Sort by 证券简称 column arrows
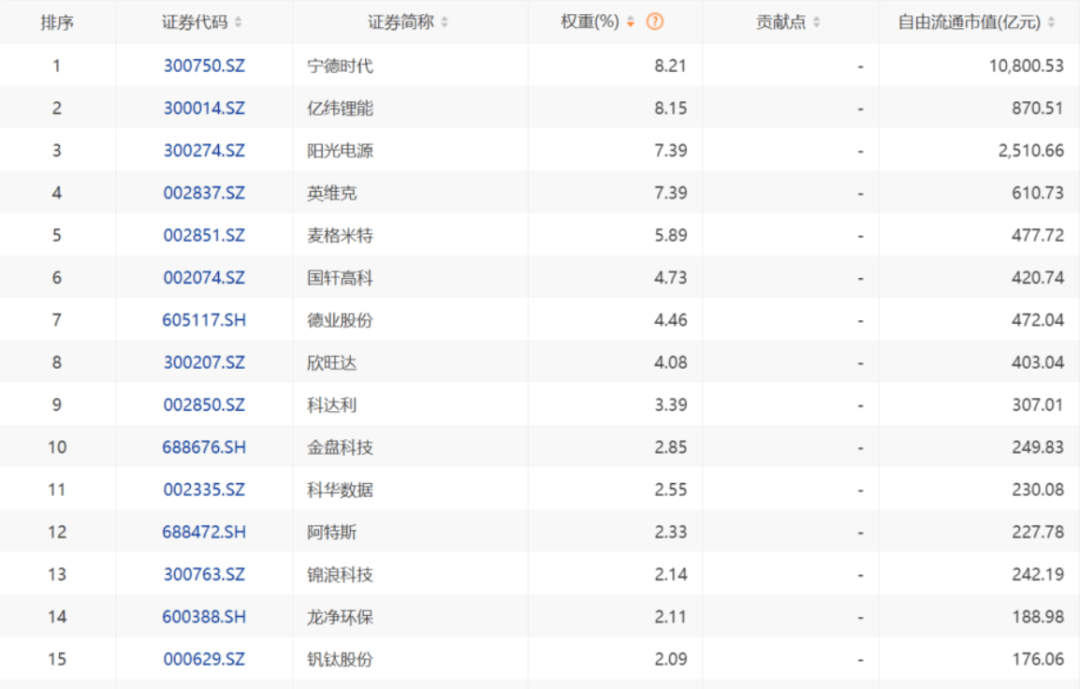Viewport: 1080px width, 689px height. click(444, 22)
